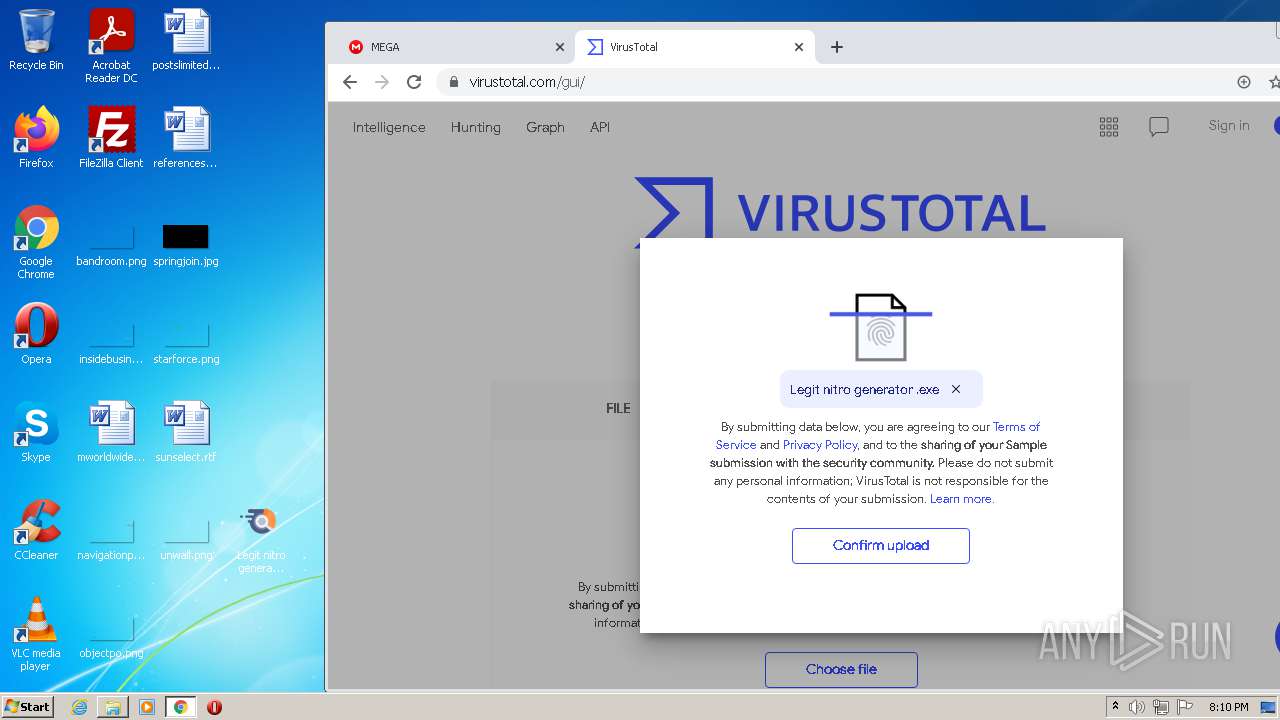1280x720 pixels.
Task: Select the references Word document icon
Action: [186, 138]
